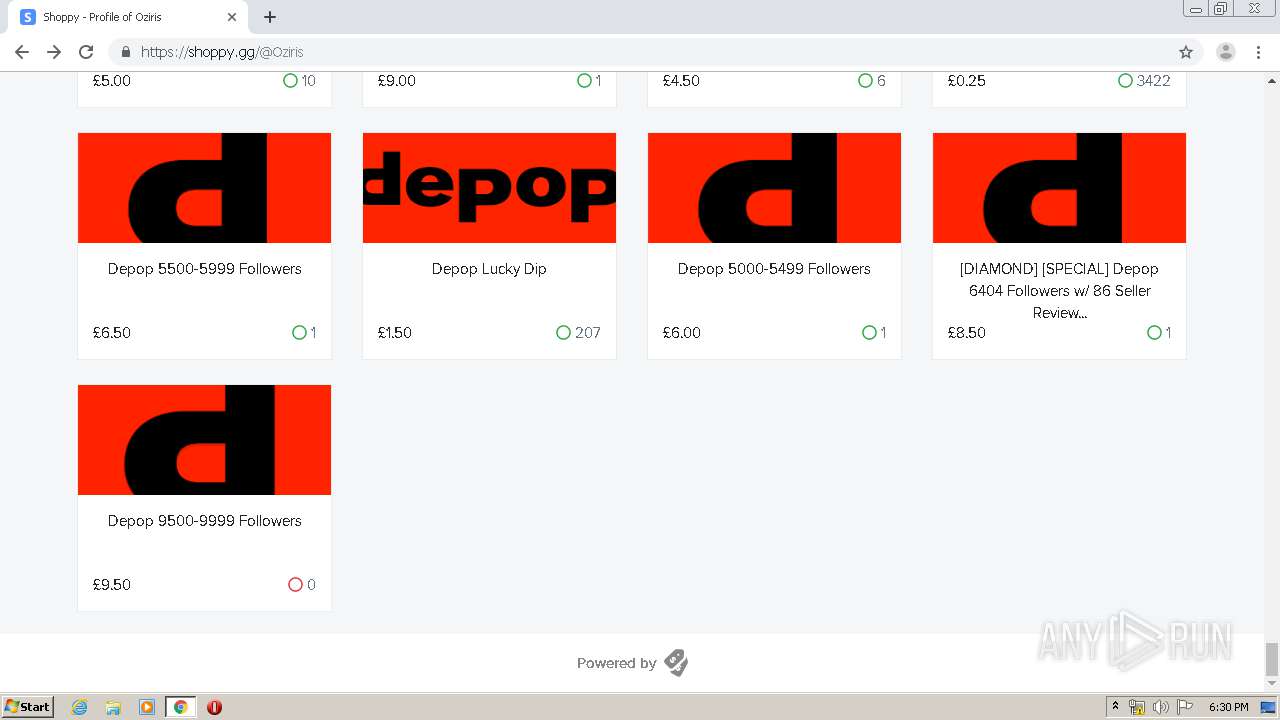Open the volume control in the tray
The image size is (1280, 720).
[1161, 707]
